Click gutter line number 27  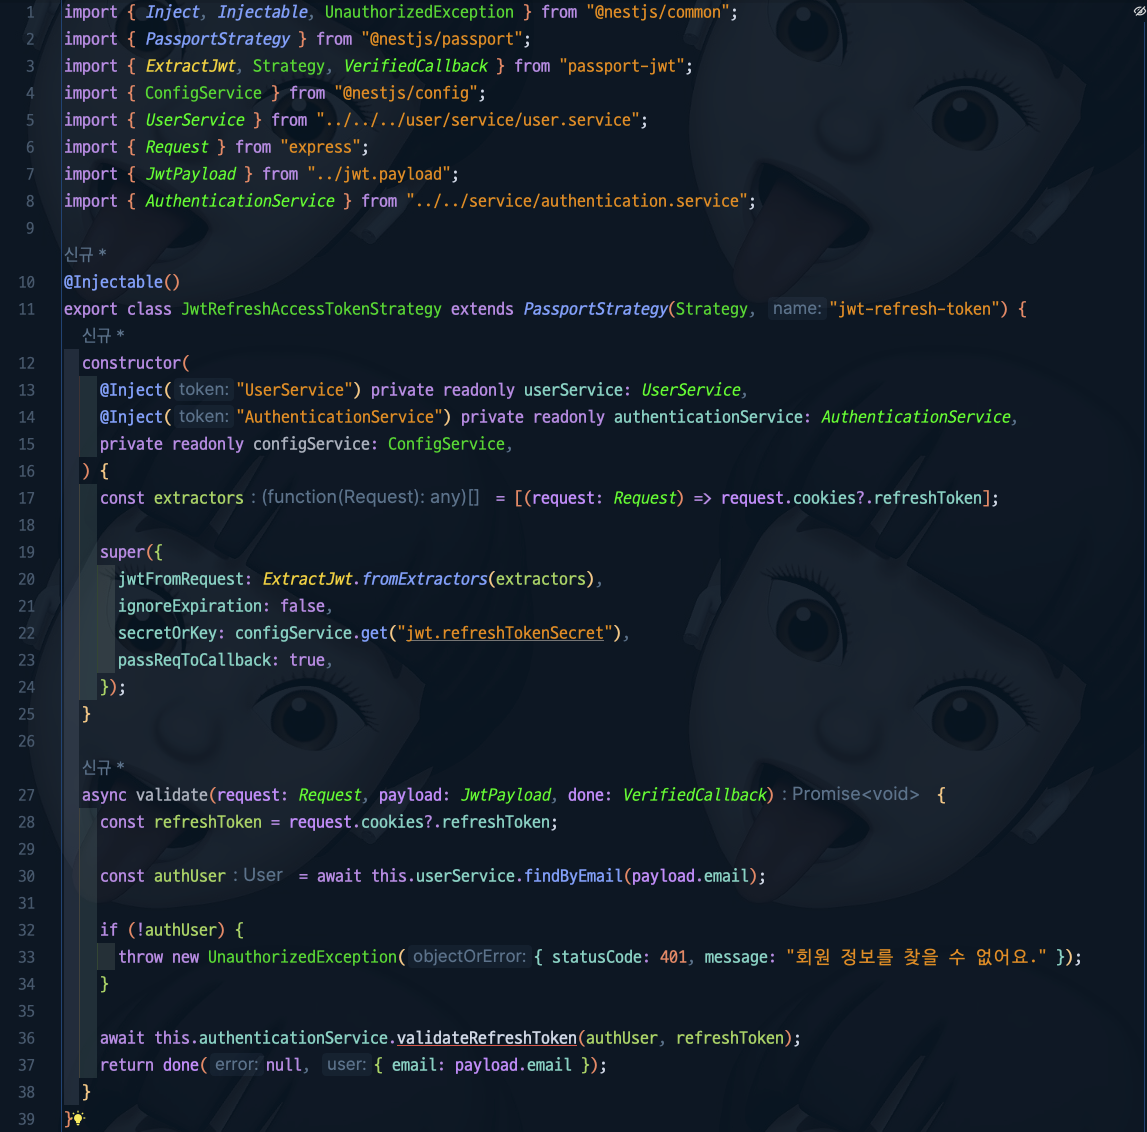click(x=26, y=795)
